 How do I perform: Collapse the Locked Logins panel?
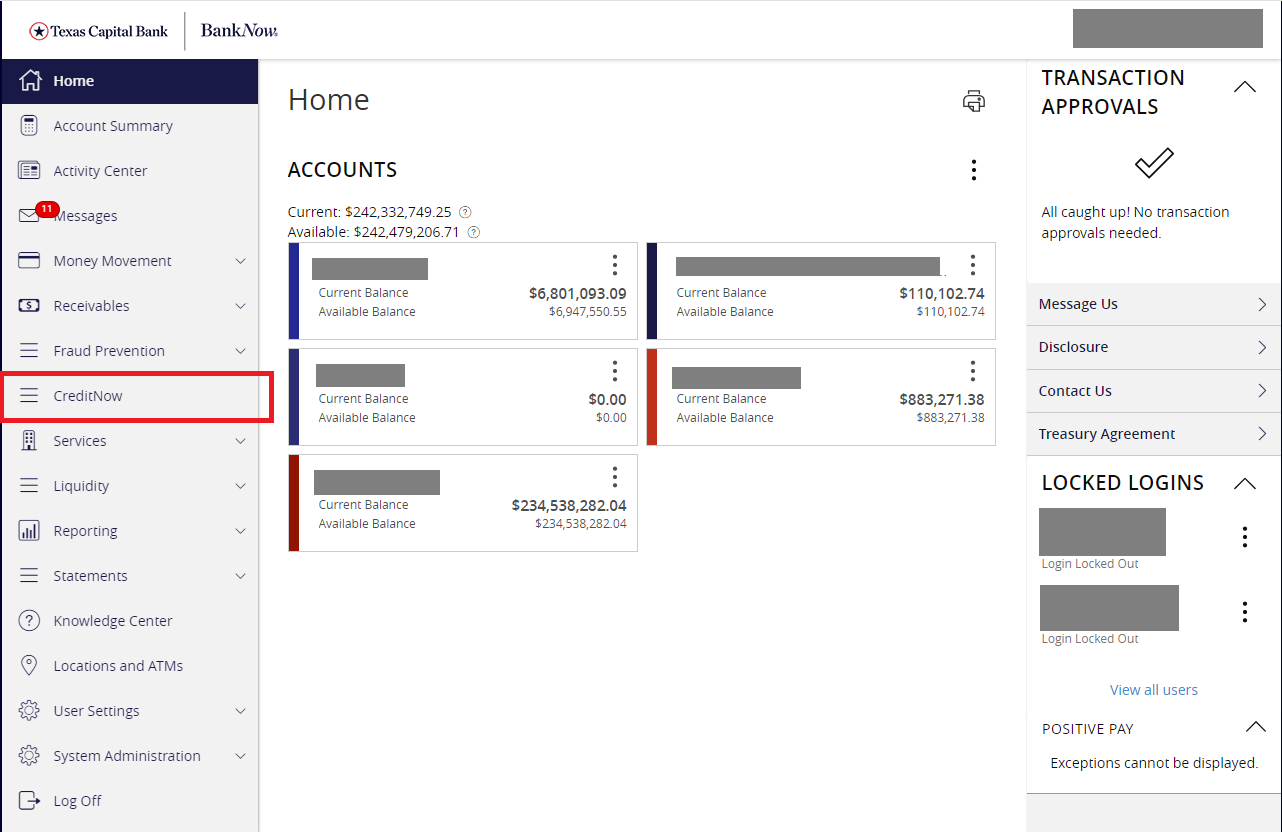click(1245, 484)
